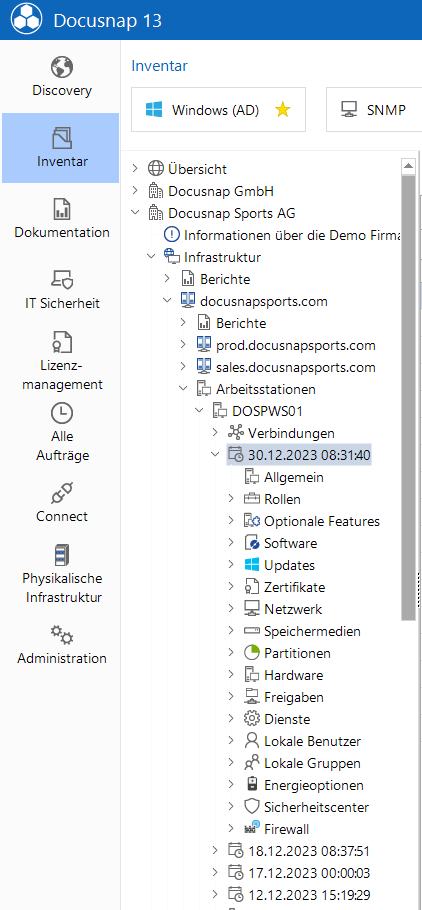Click the network nodes icon beside Verbindungen
Screen dimensions: 422x910
(236, 433)
